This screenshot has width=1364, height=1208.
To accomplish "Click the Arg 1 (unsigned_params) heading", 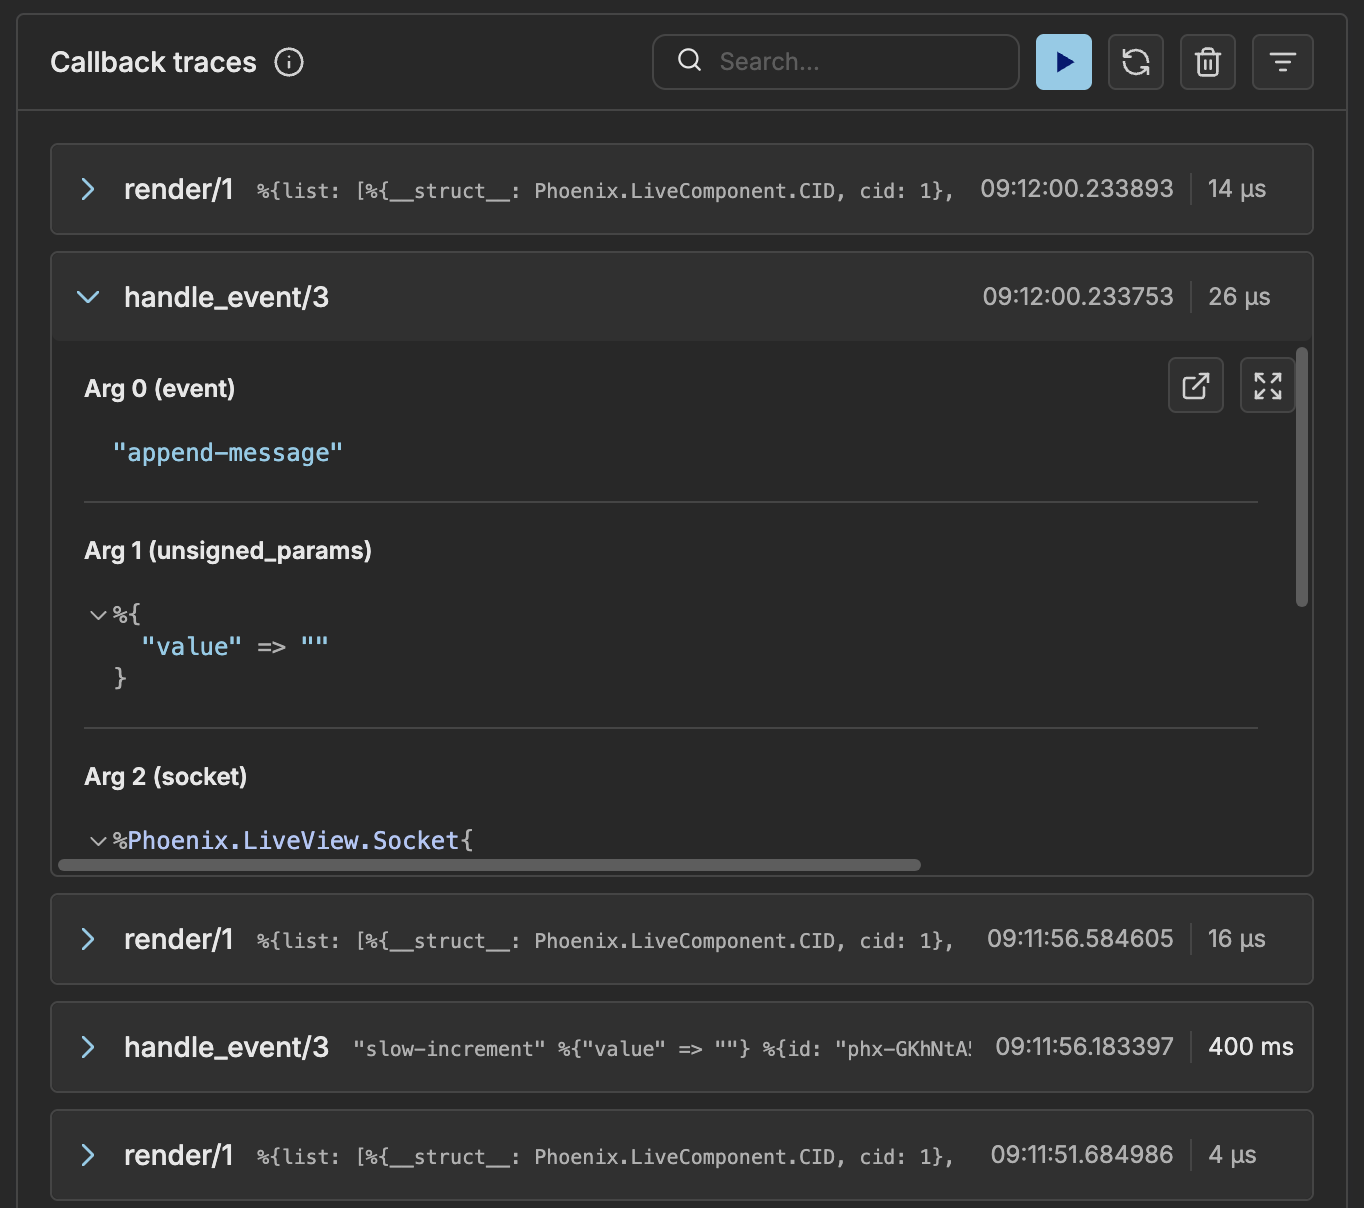I will [228, 551].
